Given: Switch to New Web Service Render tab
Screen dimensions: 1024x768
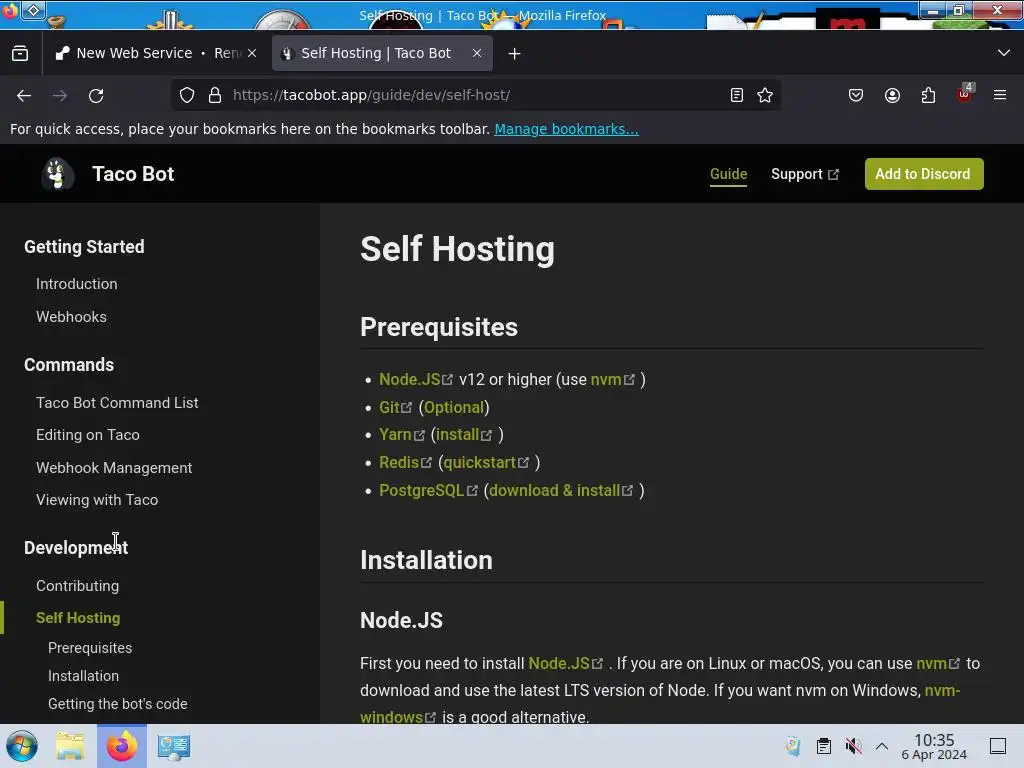Looking at the screenshot, I should point(155,54).
